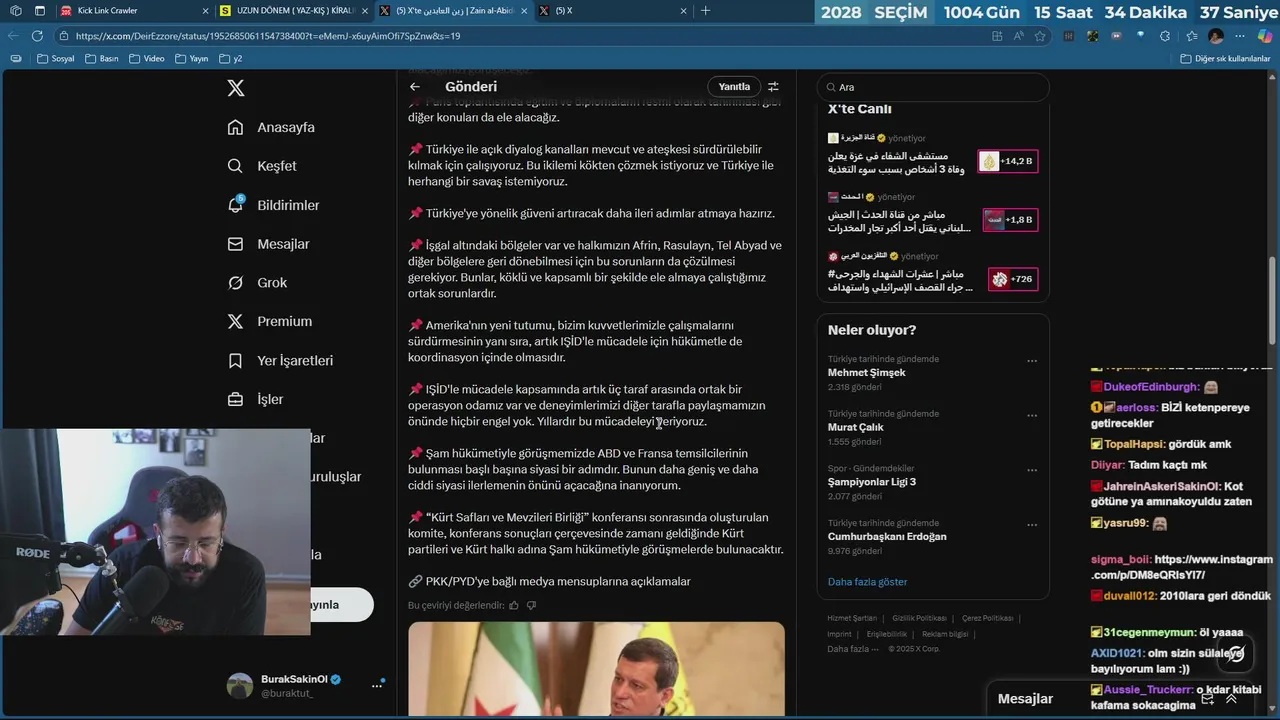Open the Bildirimler bell icon
Viewport: 1280px width, 720px height.
pos(235,205)
